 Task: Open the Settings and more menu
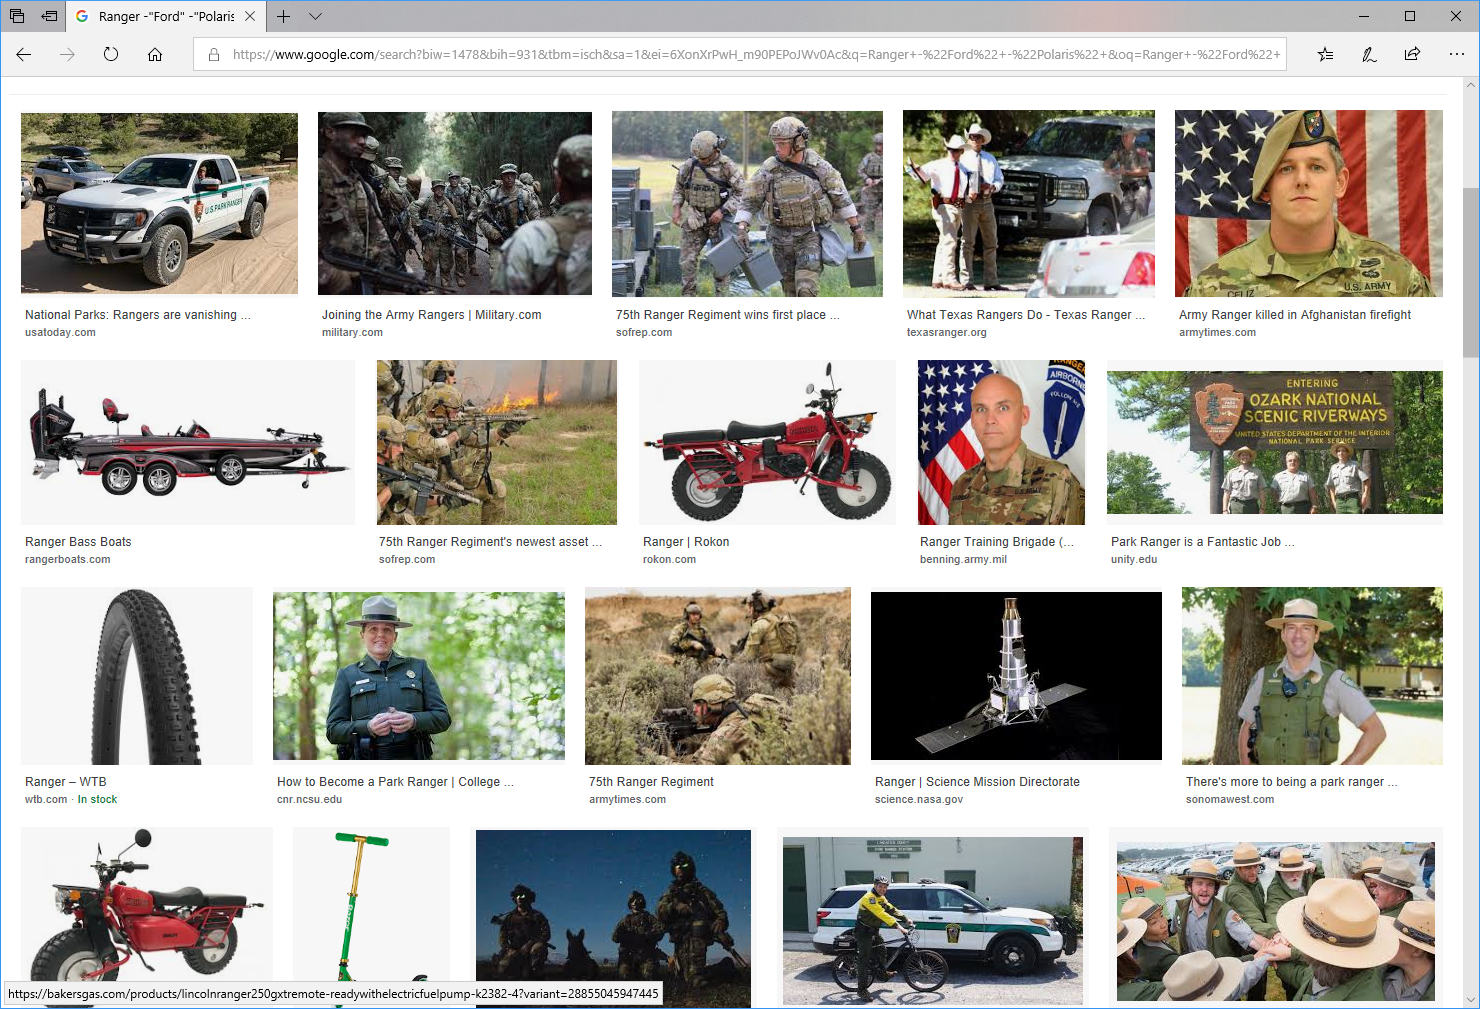[1456, 54]
